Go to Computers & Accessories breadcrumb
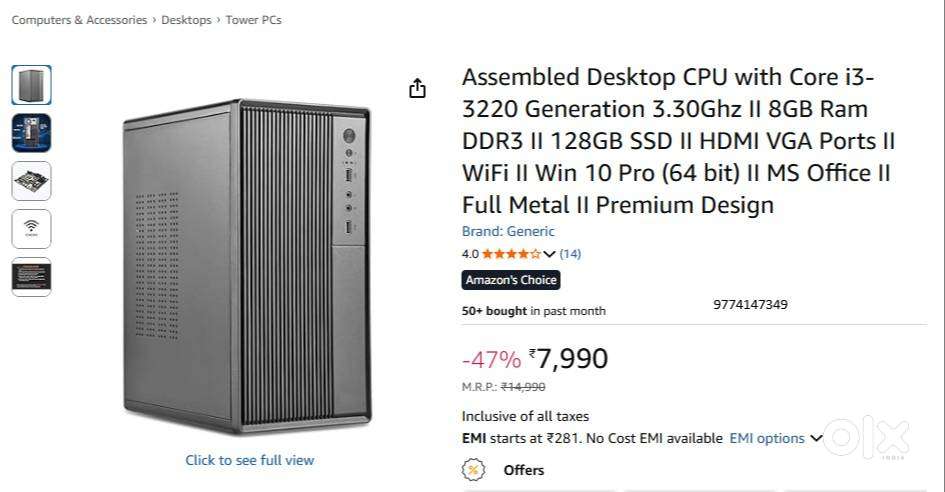 click(79, 20)
